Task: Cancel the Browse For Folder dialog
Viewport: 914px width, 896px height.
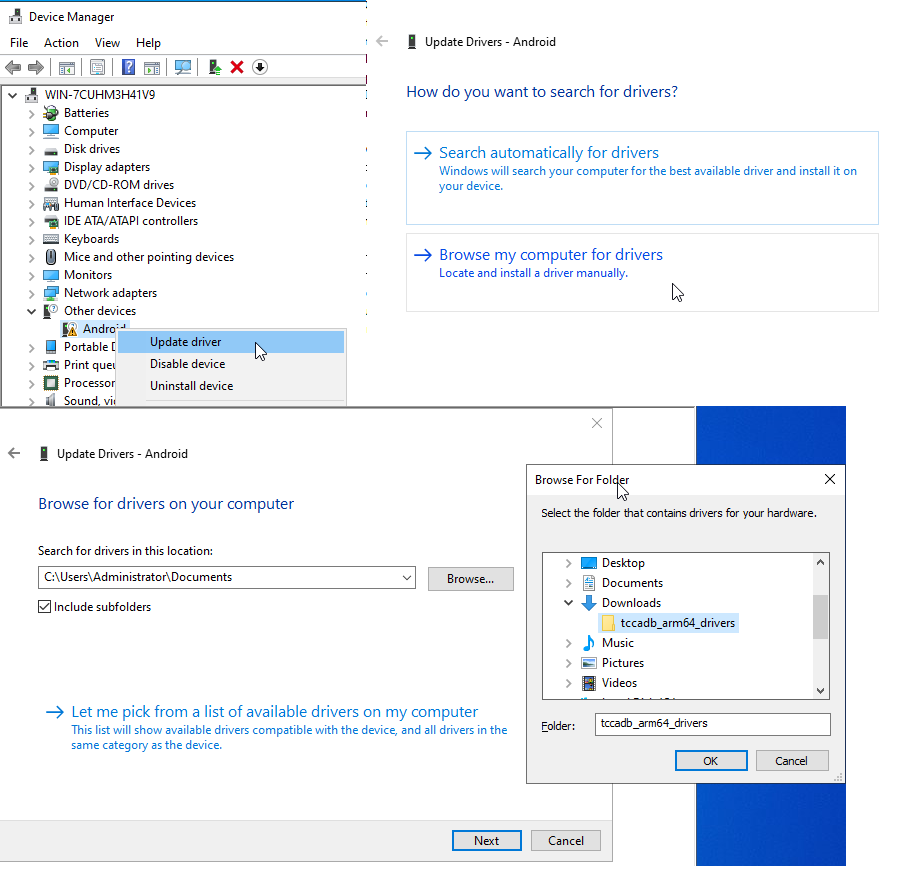Action: [x=792, y=761]
